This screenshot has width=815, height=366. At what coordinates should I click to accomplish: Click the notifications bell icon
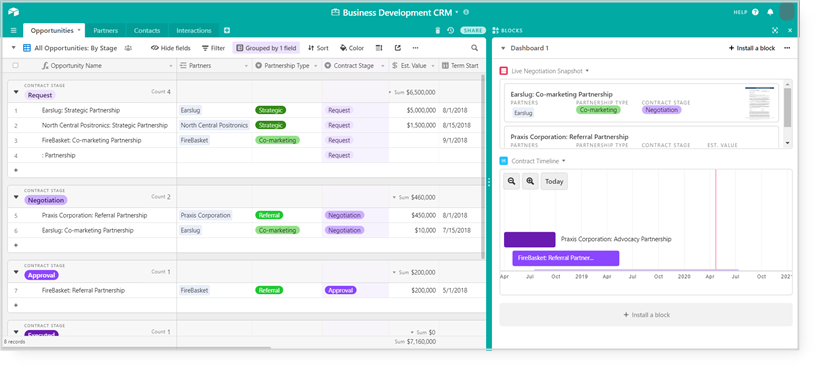(x=770, y=12)
